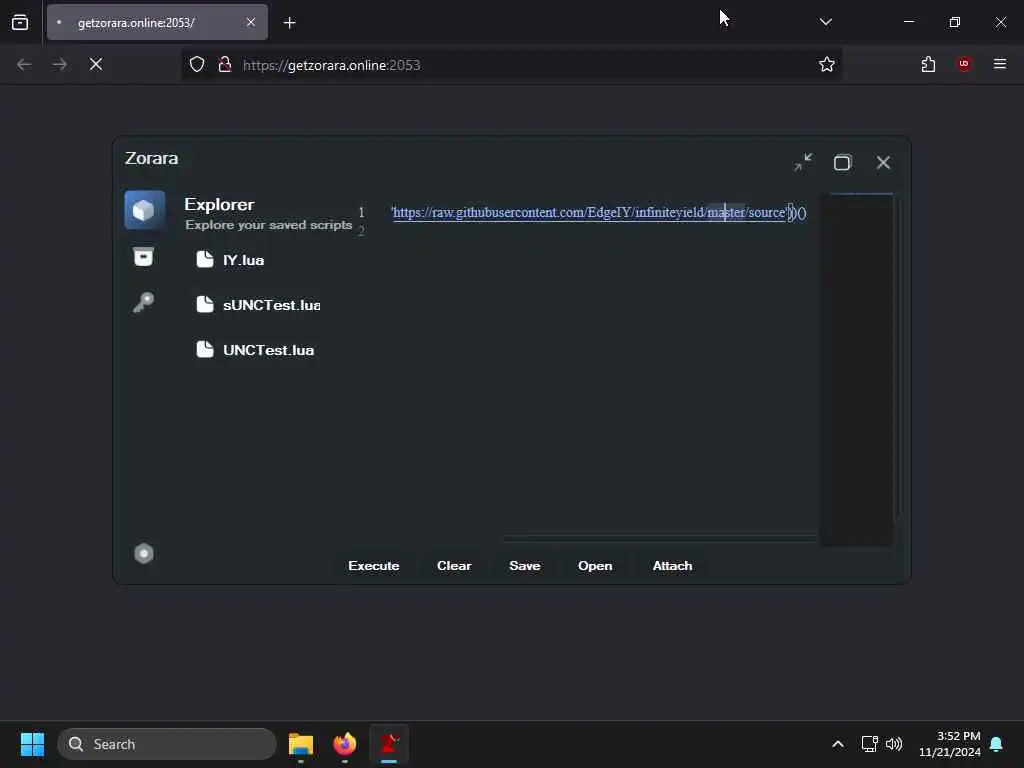Screen dimensions: 1024x768
Task: Go back in browser history
Action: pos(24,64)
